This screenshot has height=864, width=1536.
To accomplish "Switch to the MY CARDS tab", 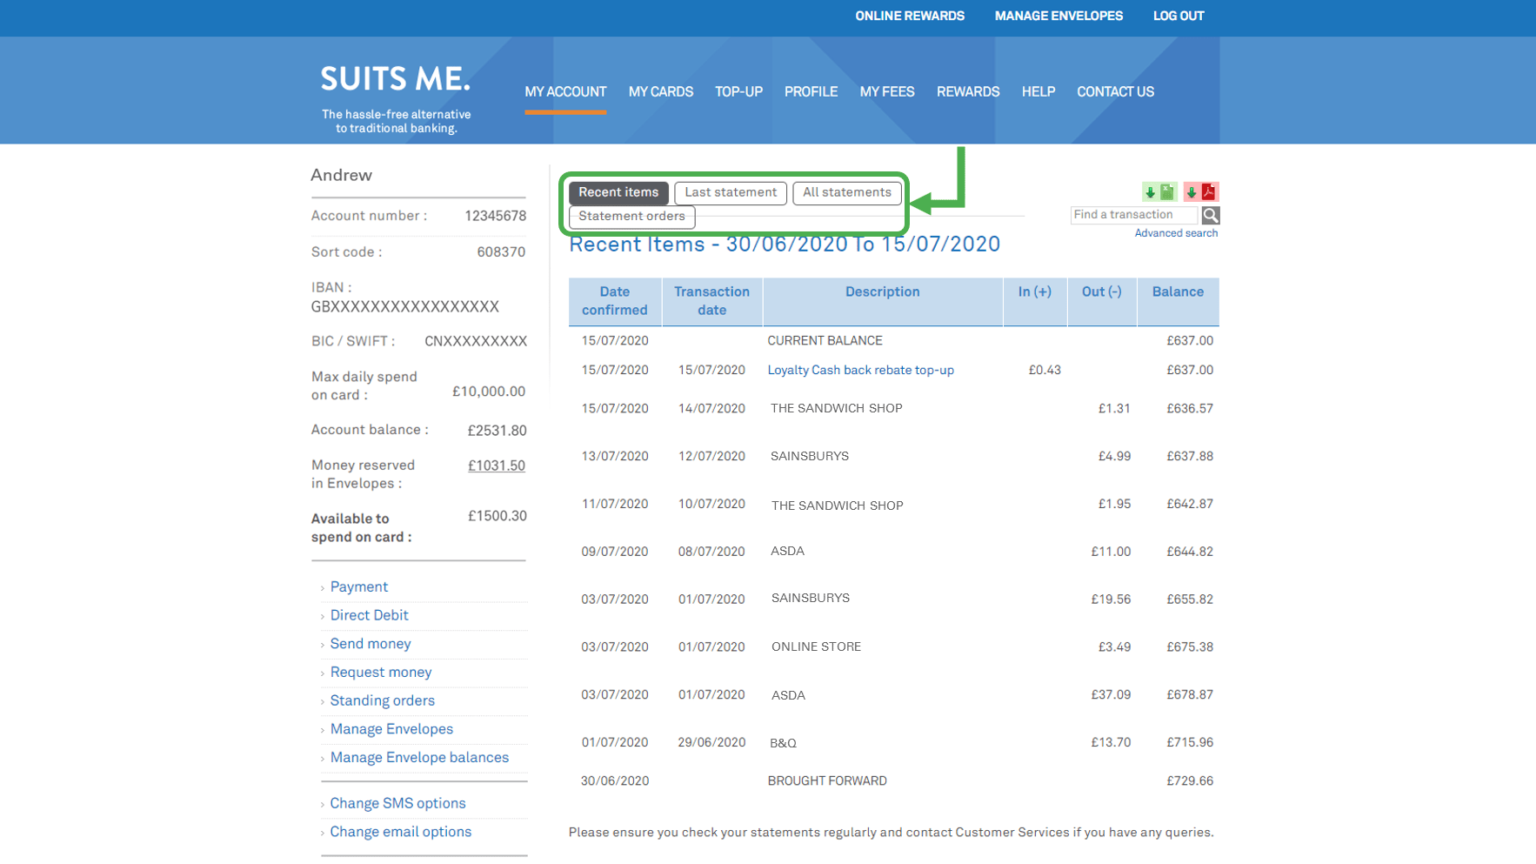I will coord(661,91).
